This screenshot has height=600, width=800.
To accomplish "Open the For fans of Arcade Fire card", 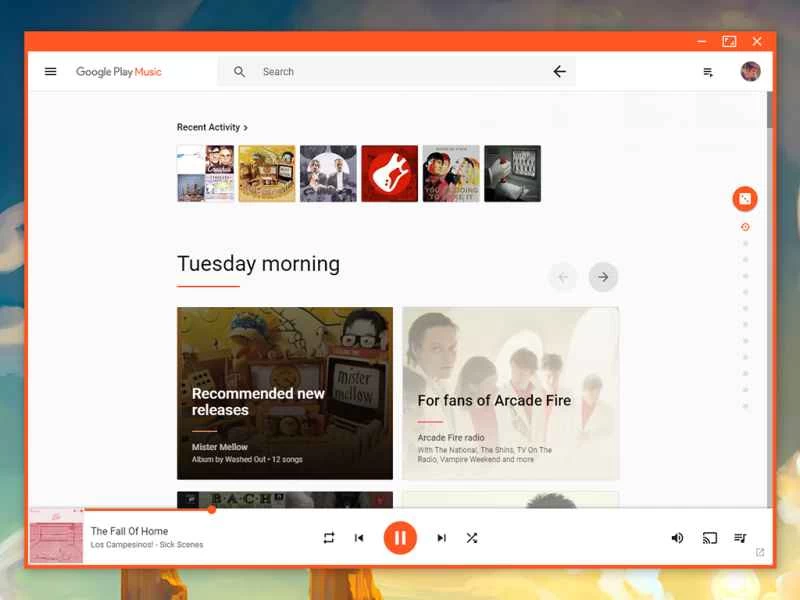I will [x=510, y=393].
